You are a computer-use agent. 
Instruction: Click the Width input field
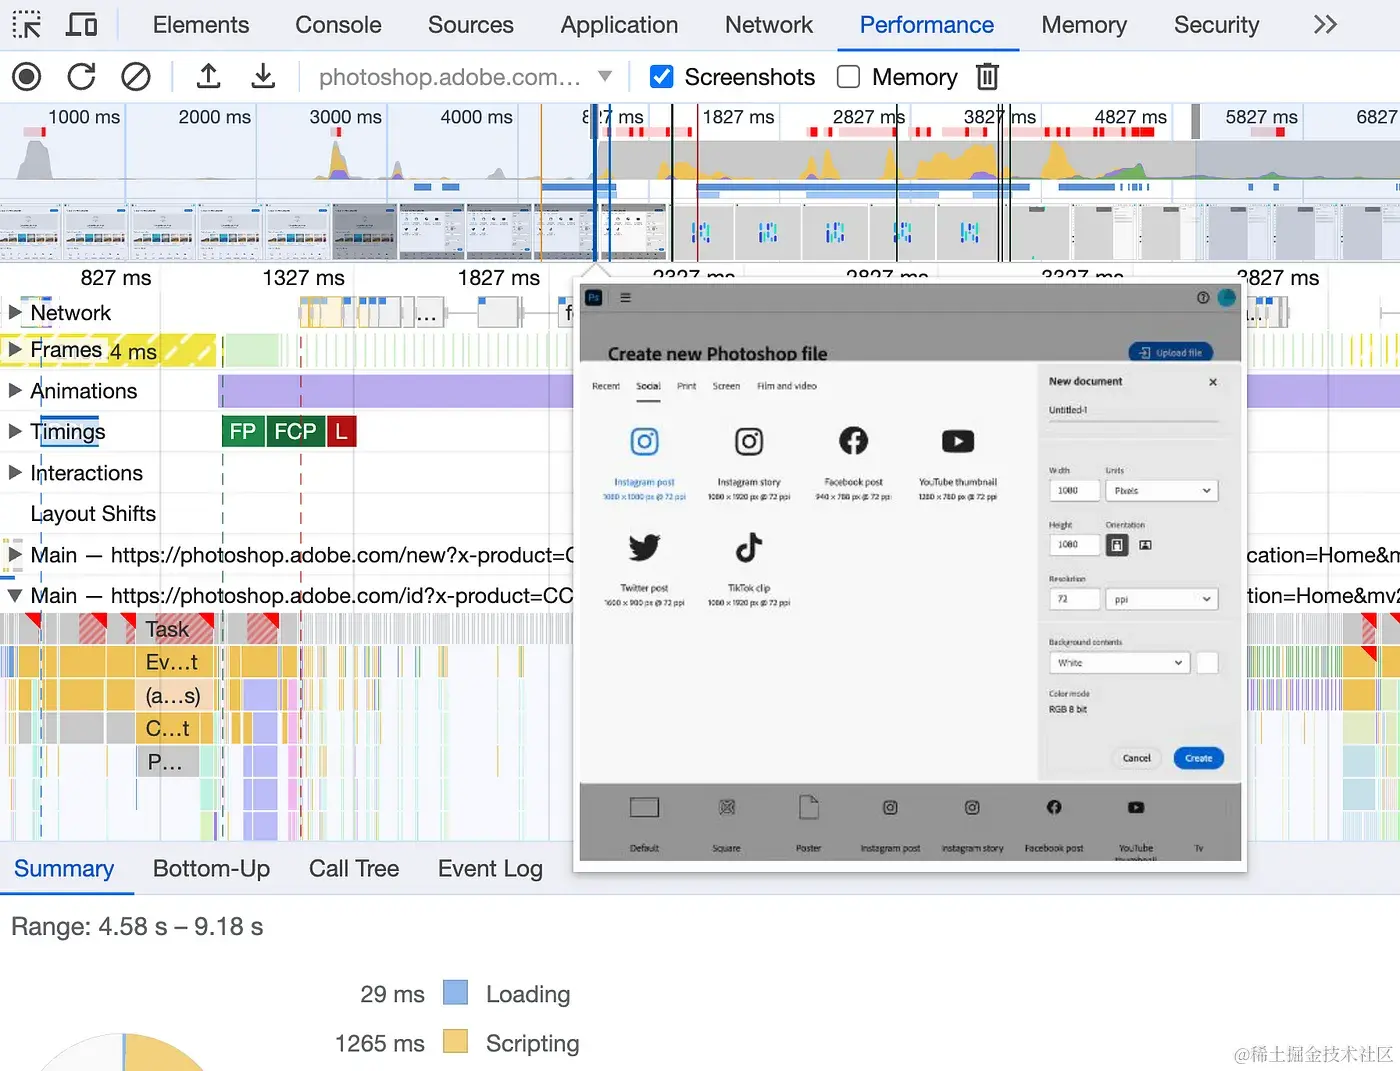(1073, 491)
